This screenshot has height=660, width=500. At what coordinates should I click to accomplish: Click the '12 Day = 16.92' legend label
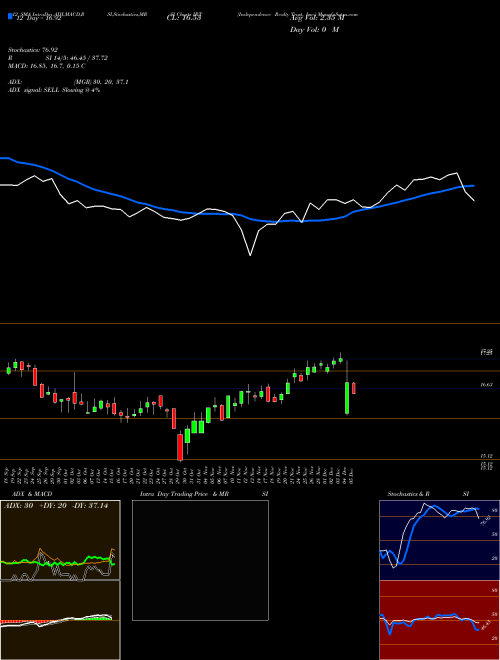37,18
